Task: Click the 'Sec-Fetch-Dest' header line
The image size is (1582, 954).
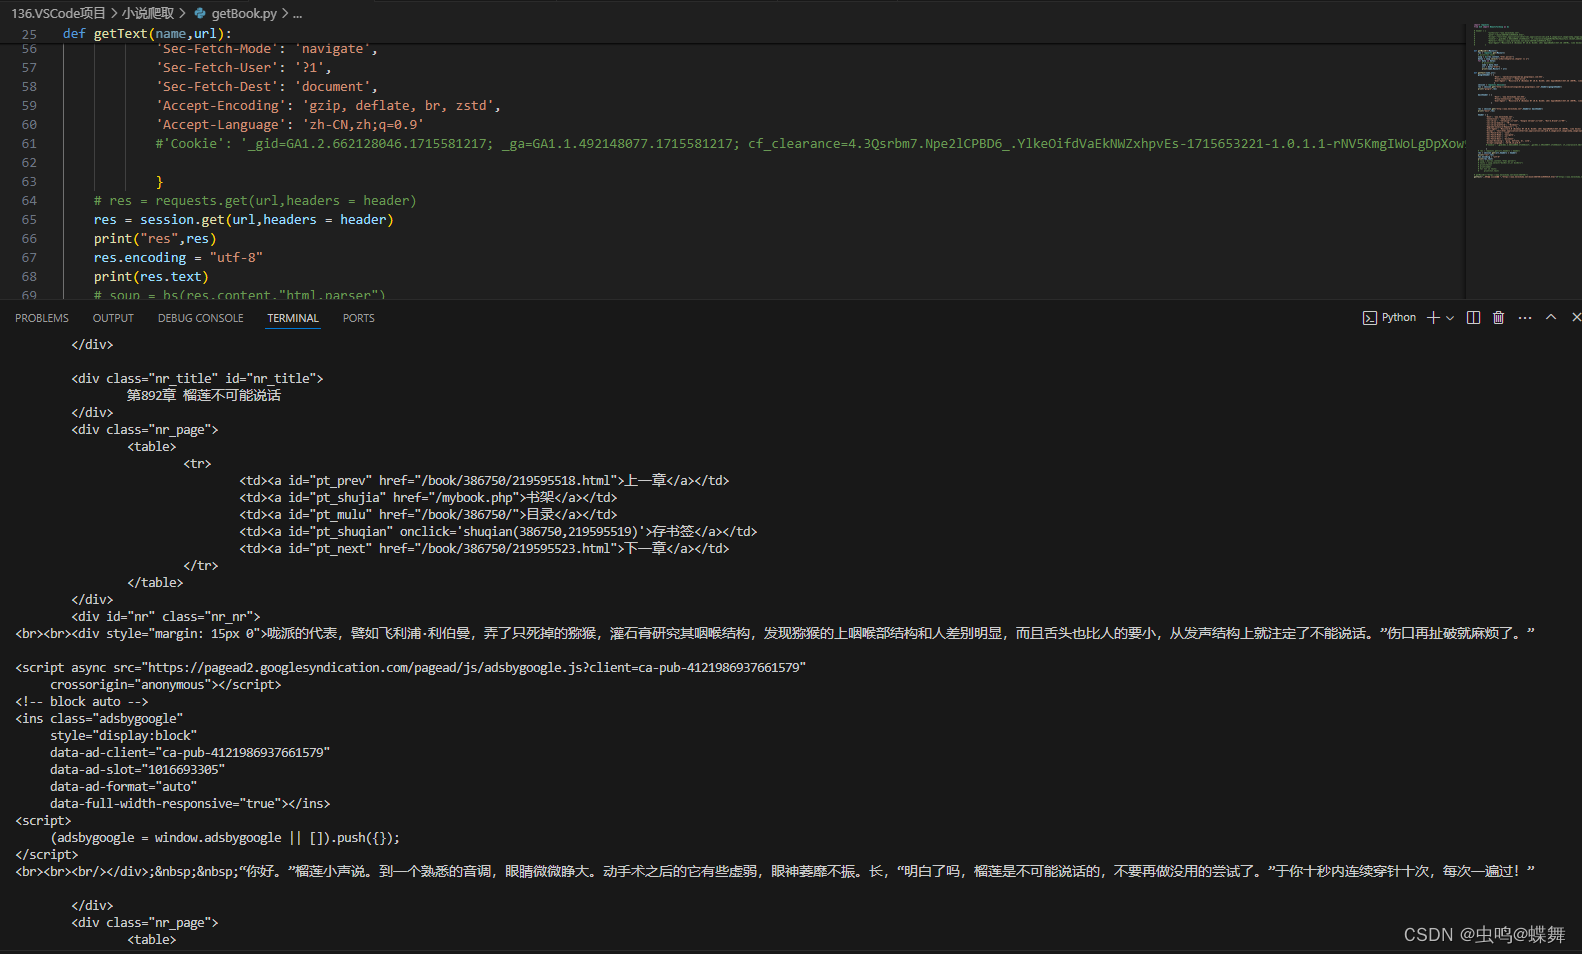Action: coord(266,87)
